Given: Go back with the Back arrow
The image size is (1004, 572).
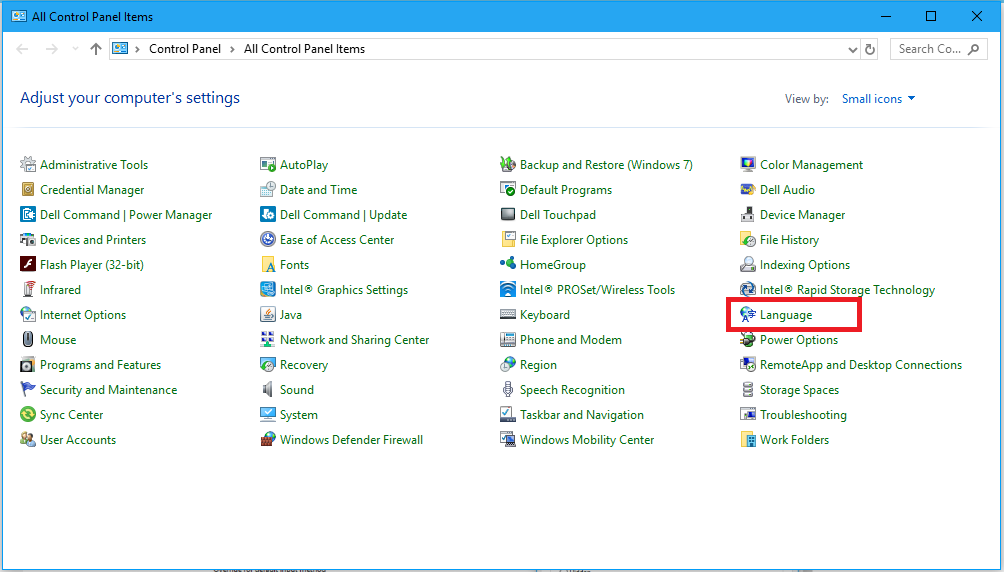Looking at the screenshot, I should click(x=22, y=49).
